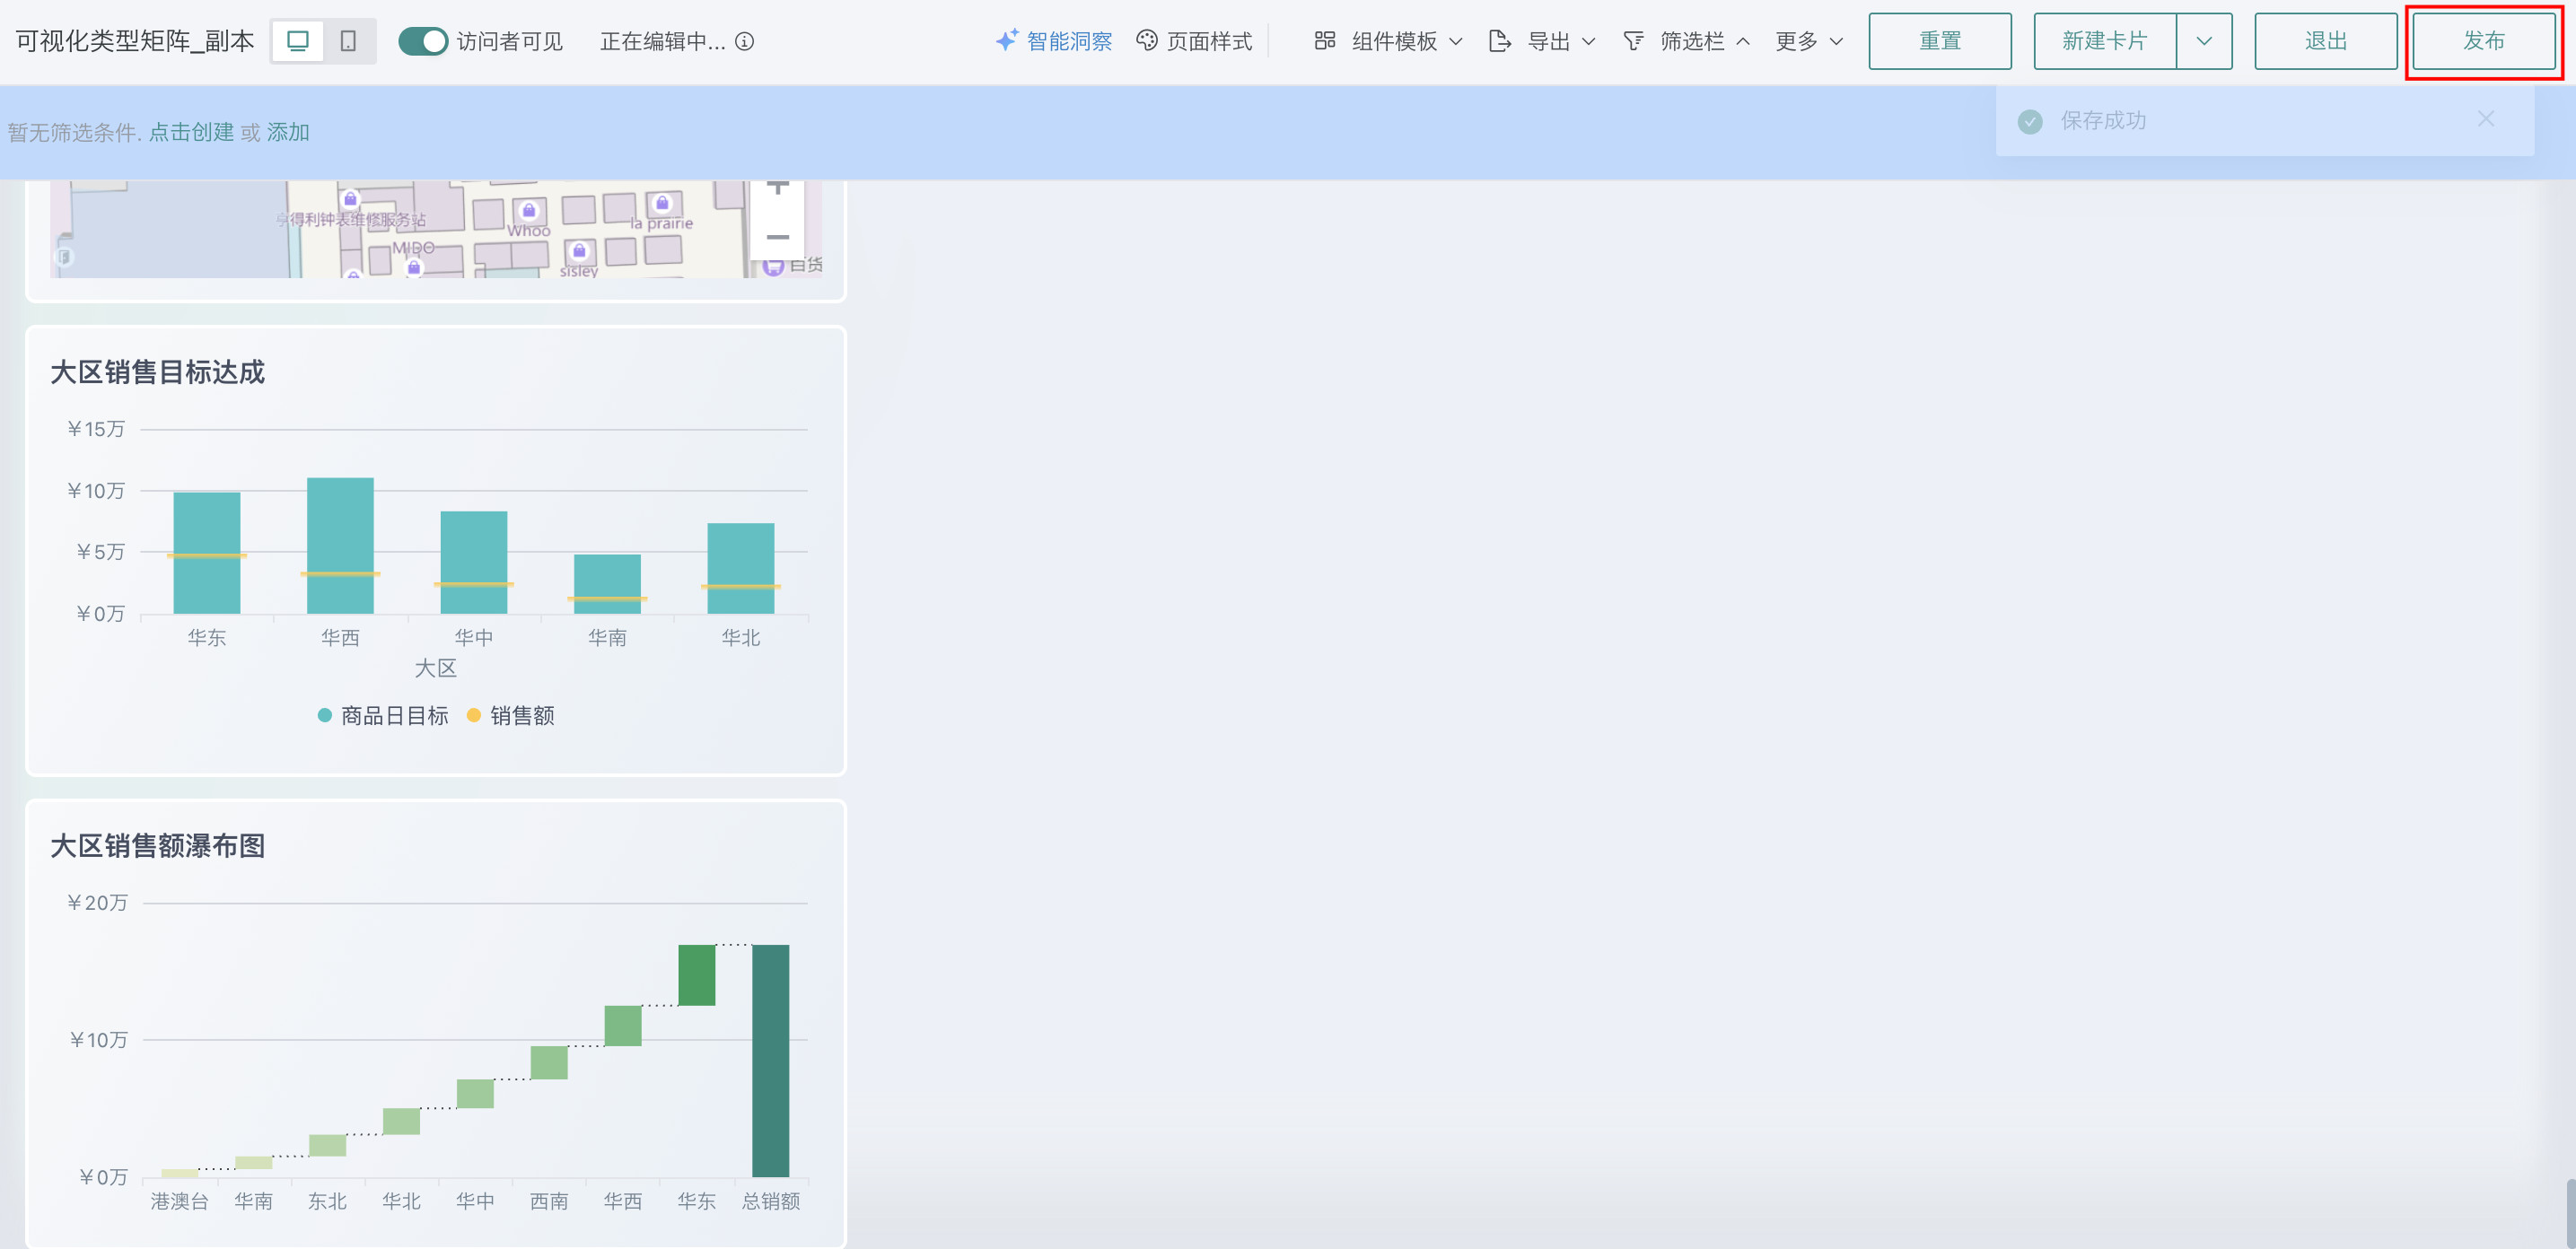Toggle 访问者可见 visitor visibility switch

tap(423, 41)
